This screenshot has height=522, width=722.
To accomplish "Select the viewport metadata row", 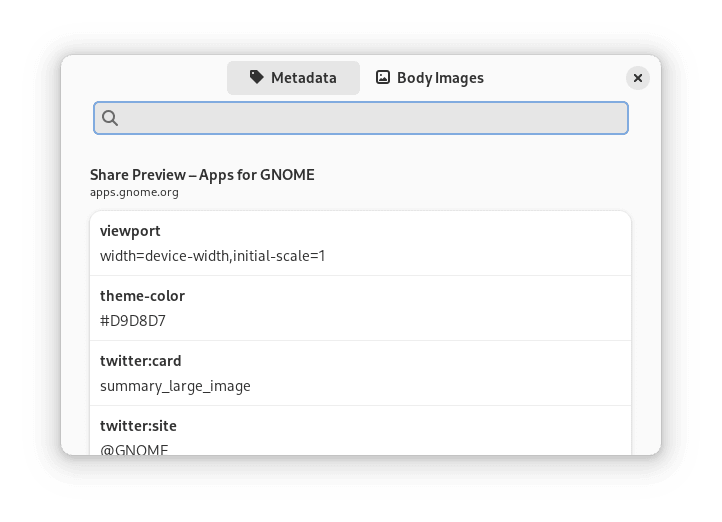I will tap(361, 244).
